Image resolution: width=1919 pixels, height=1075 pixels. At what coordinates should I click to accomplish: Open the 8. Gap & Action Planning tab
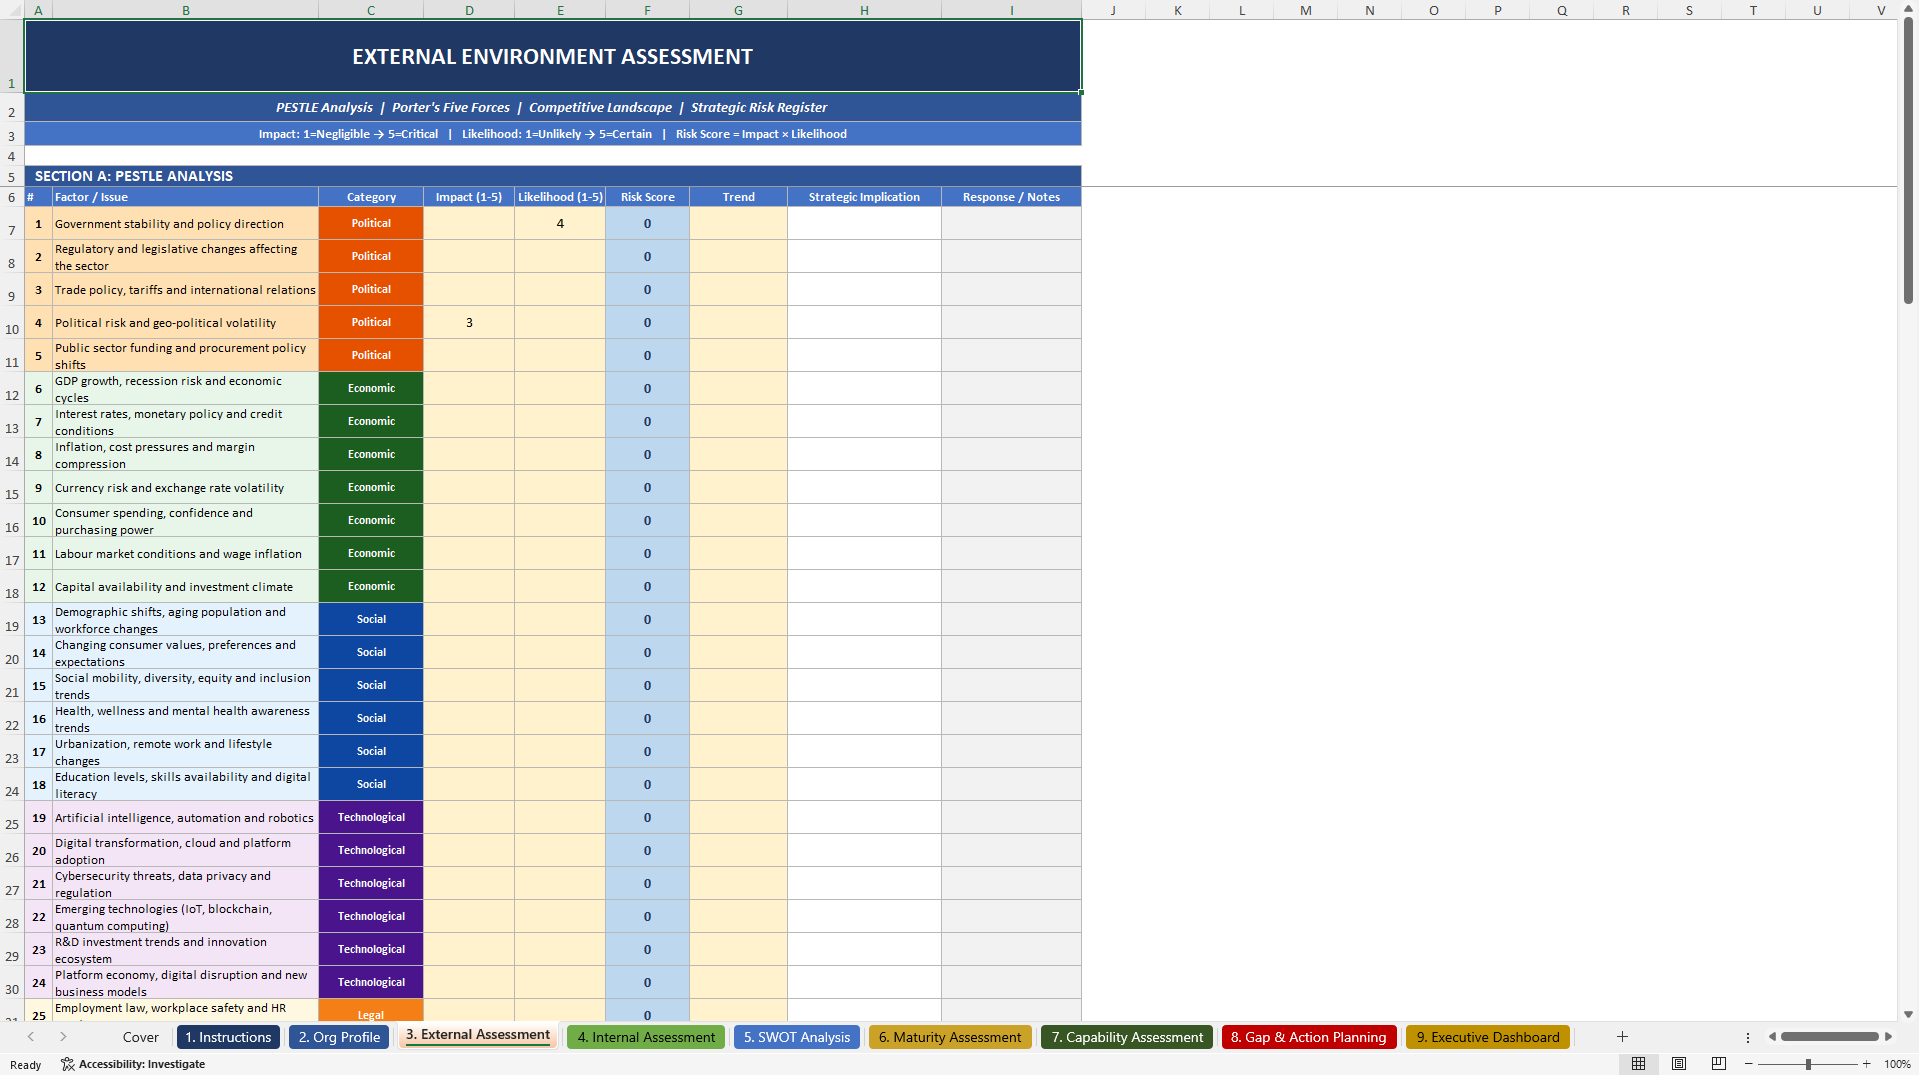point(1308,1037)
